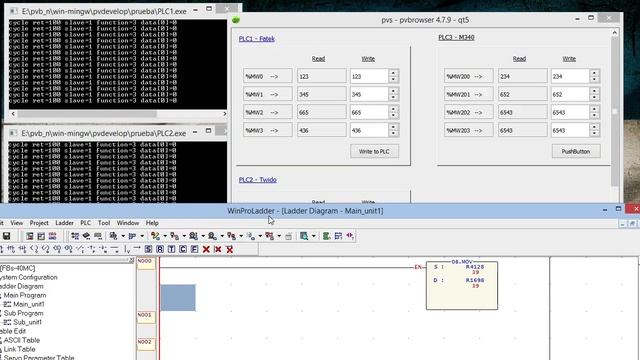This screenshot has height=360, width=640.
Task: Click the green pvbrowser app icon
Action: pyautogui.click(x=236, y=20)
